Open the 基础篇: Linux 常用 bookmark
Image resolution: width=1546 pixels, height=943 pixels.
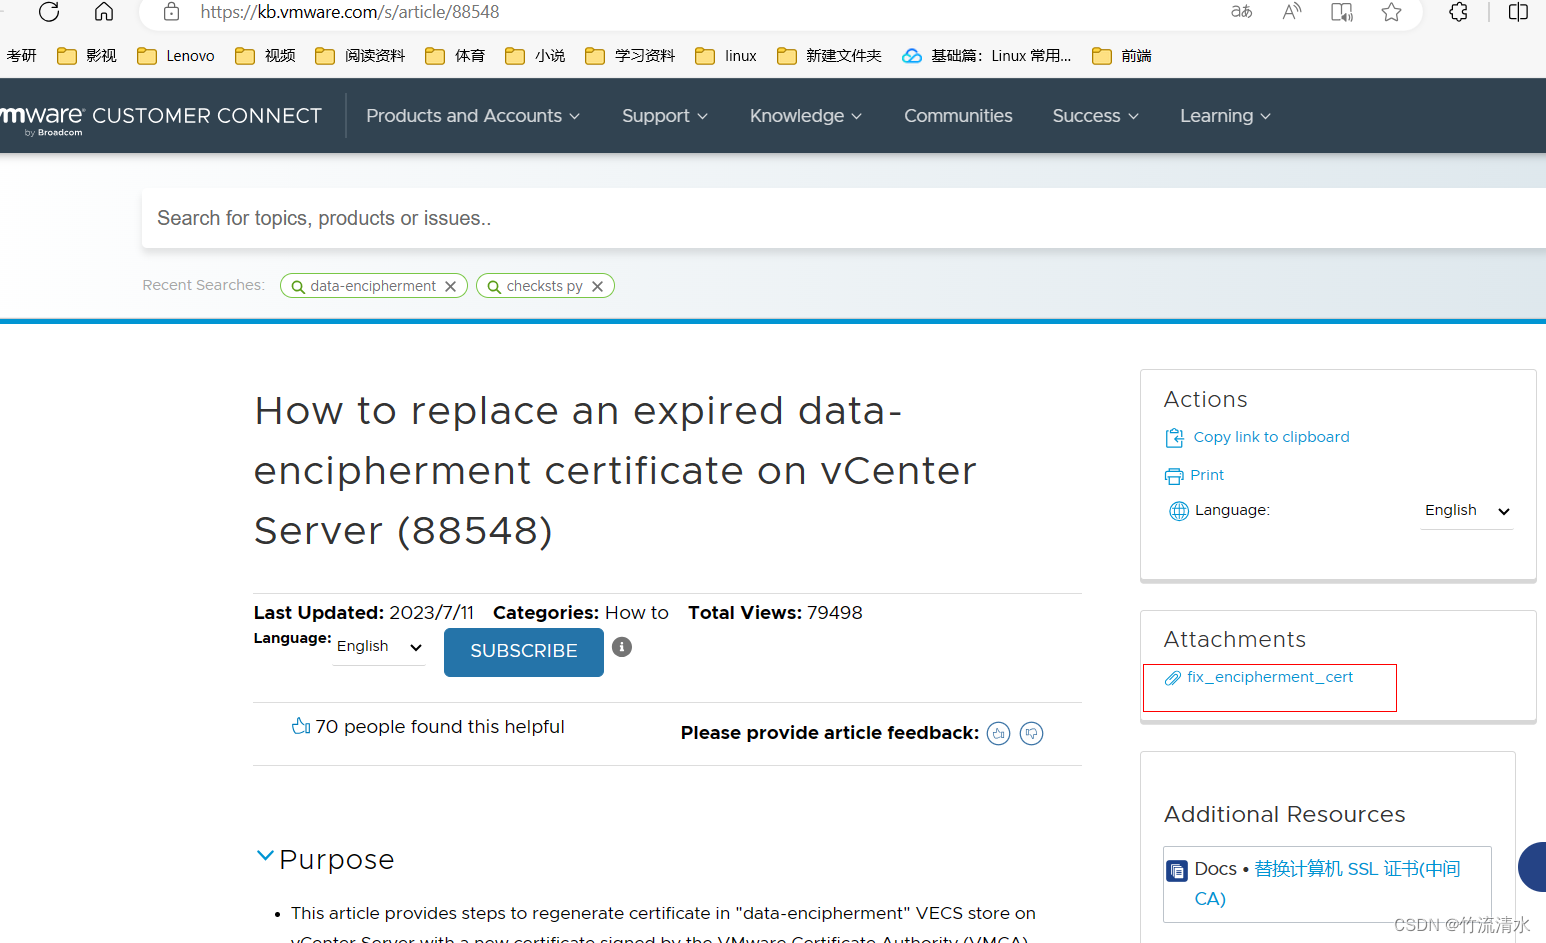click(986, 56)
